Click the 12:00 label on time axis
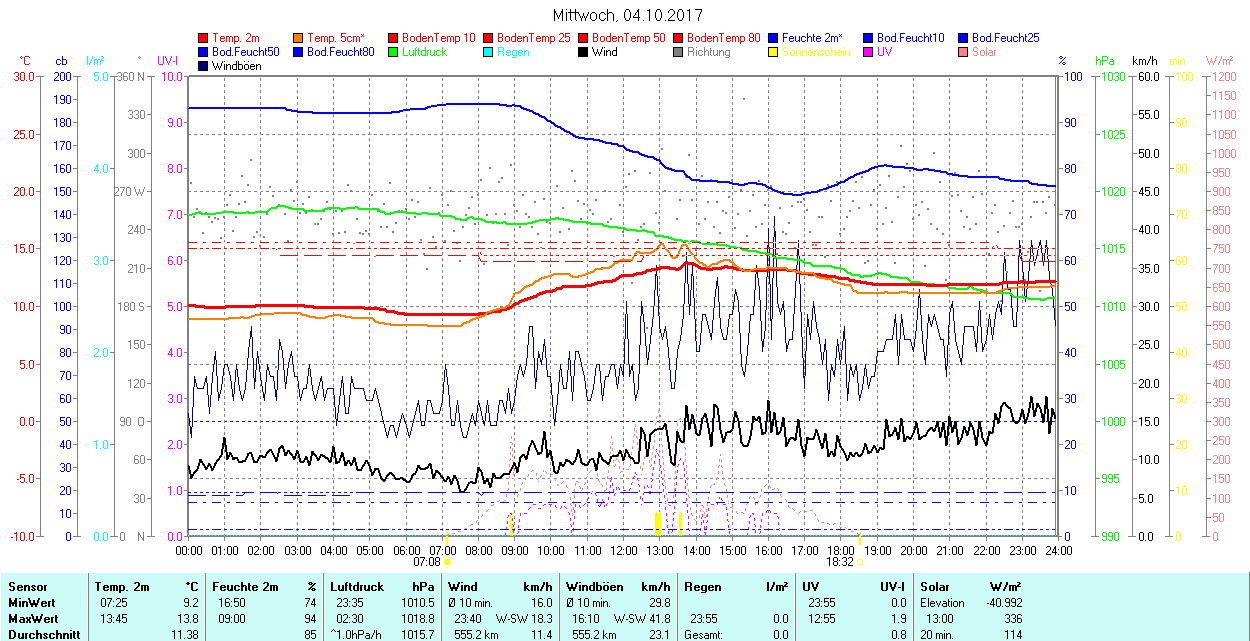 [624, 550]
